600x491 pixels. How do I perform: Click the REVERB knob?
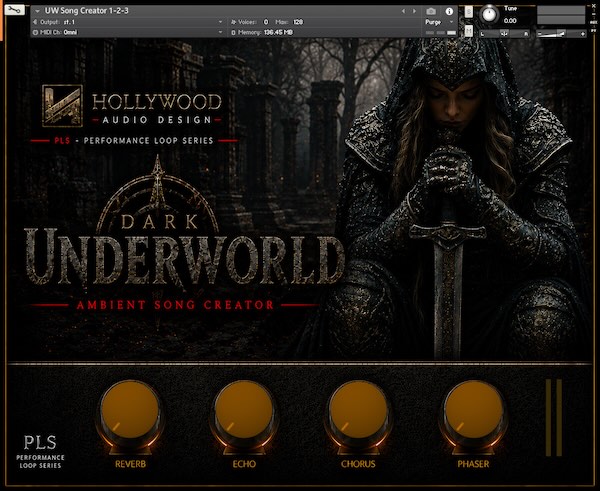tap(130, 411)
